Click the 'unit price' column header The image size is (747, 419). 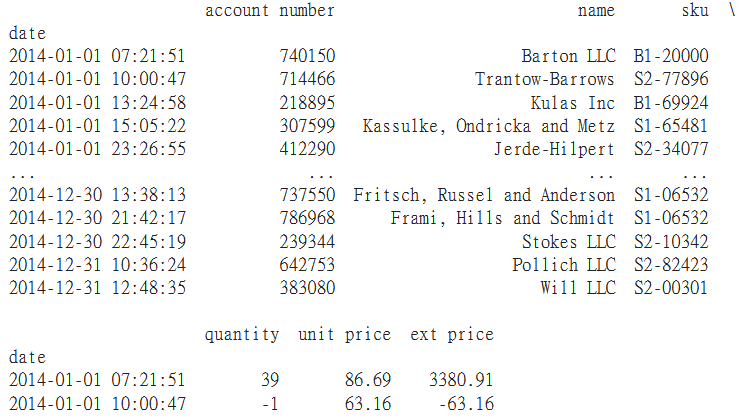(344, 335)
